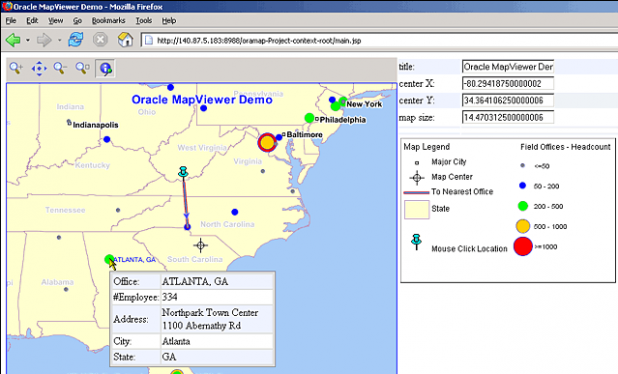This screenshot has height=374, width=618.
Task: Click the Map Center legend crosshair
Action: point(417,178)
